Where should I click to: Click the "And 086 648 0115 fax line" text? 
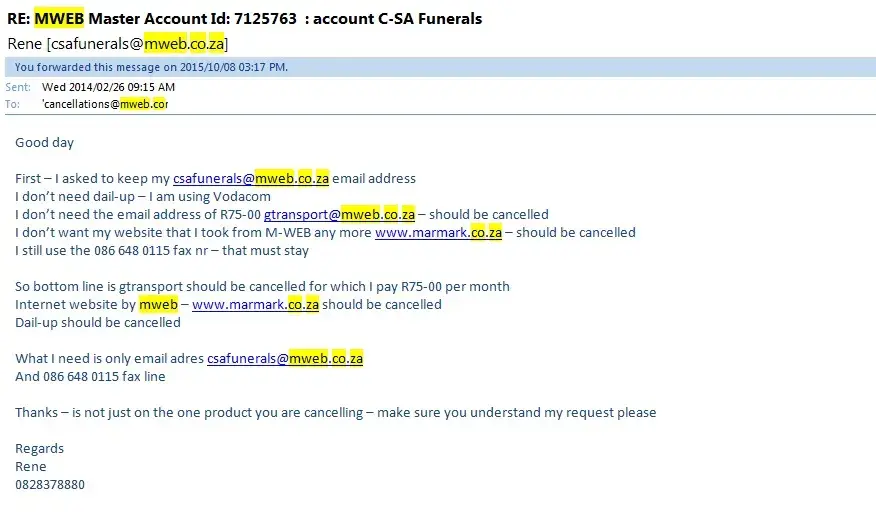click(90, 376)
